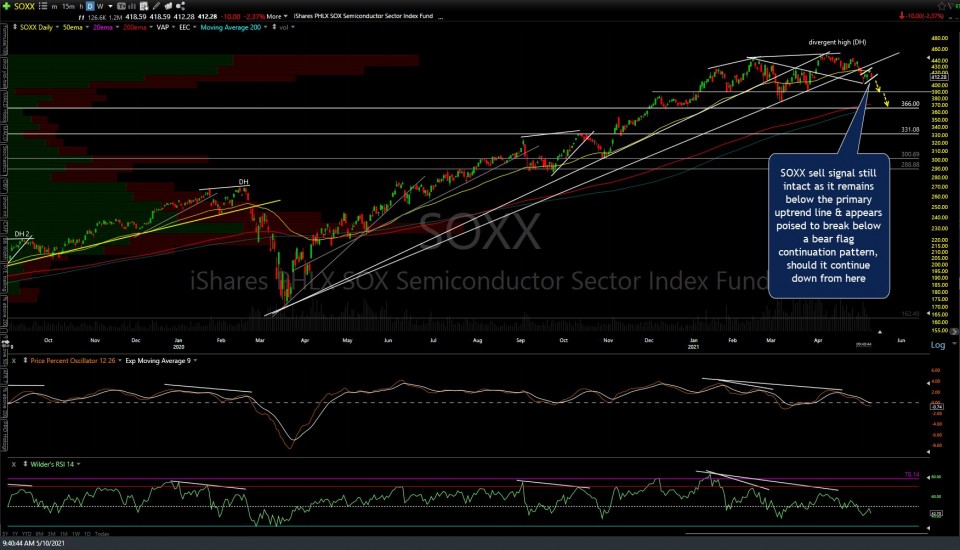Click the arrows icon at bottom-left of time axis

coord(6,343)
